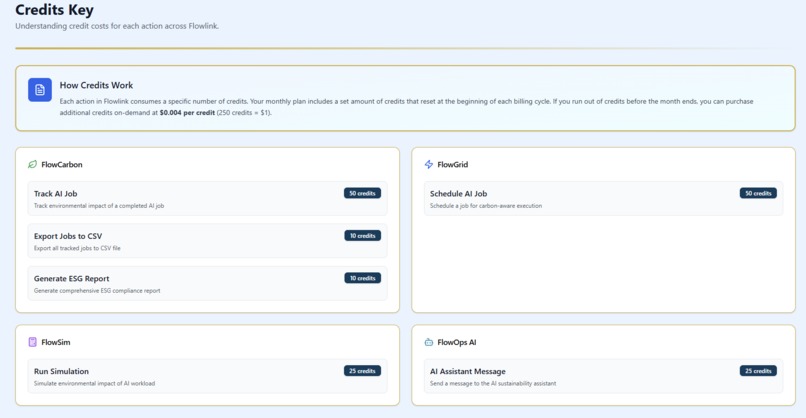806x418 pixels.
Task: Select the Generate ESG Report row
Action: (x=207, y=283)
